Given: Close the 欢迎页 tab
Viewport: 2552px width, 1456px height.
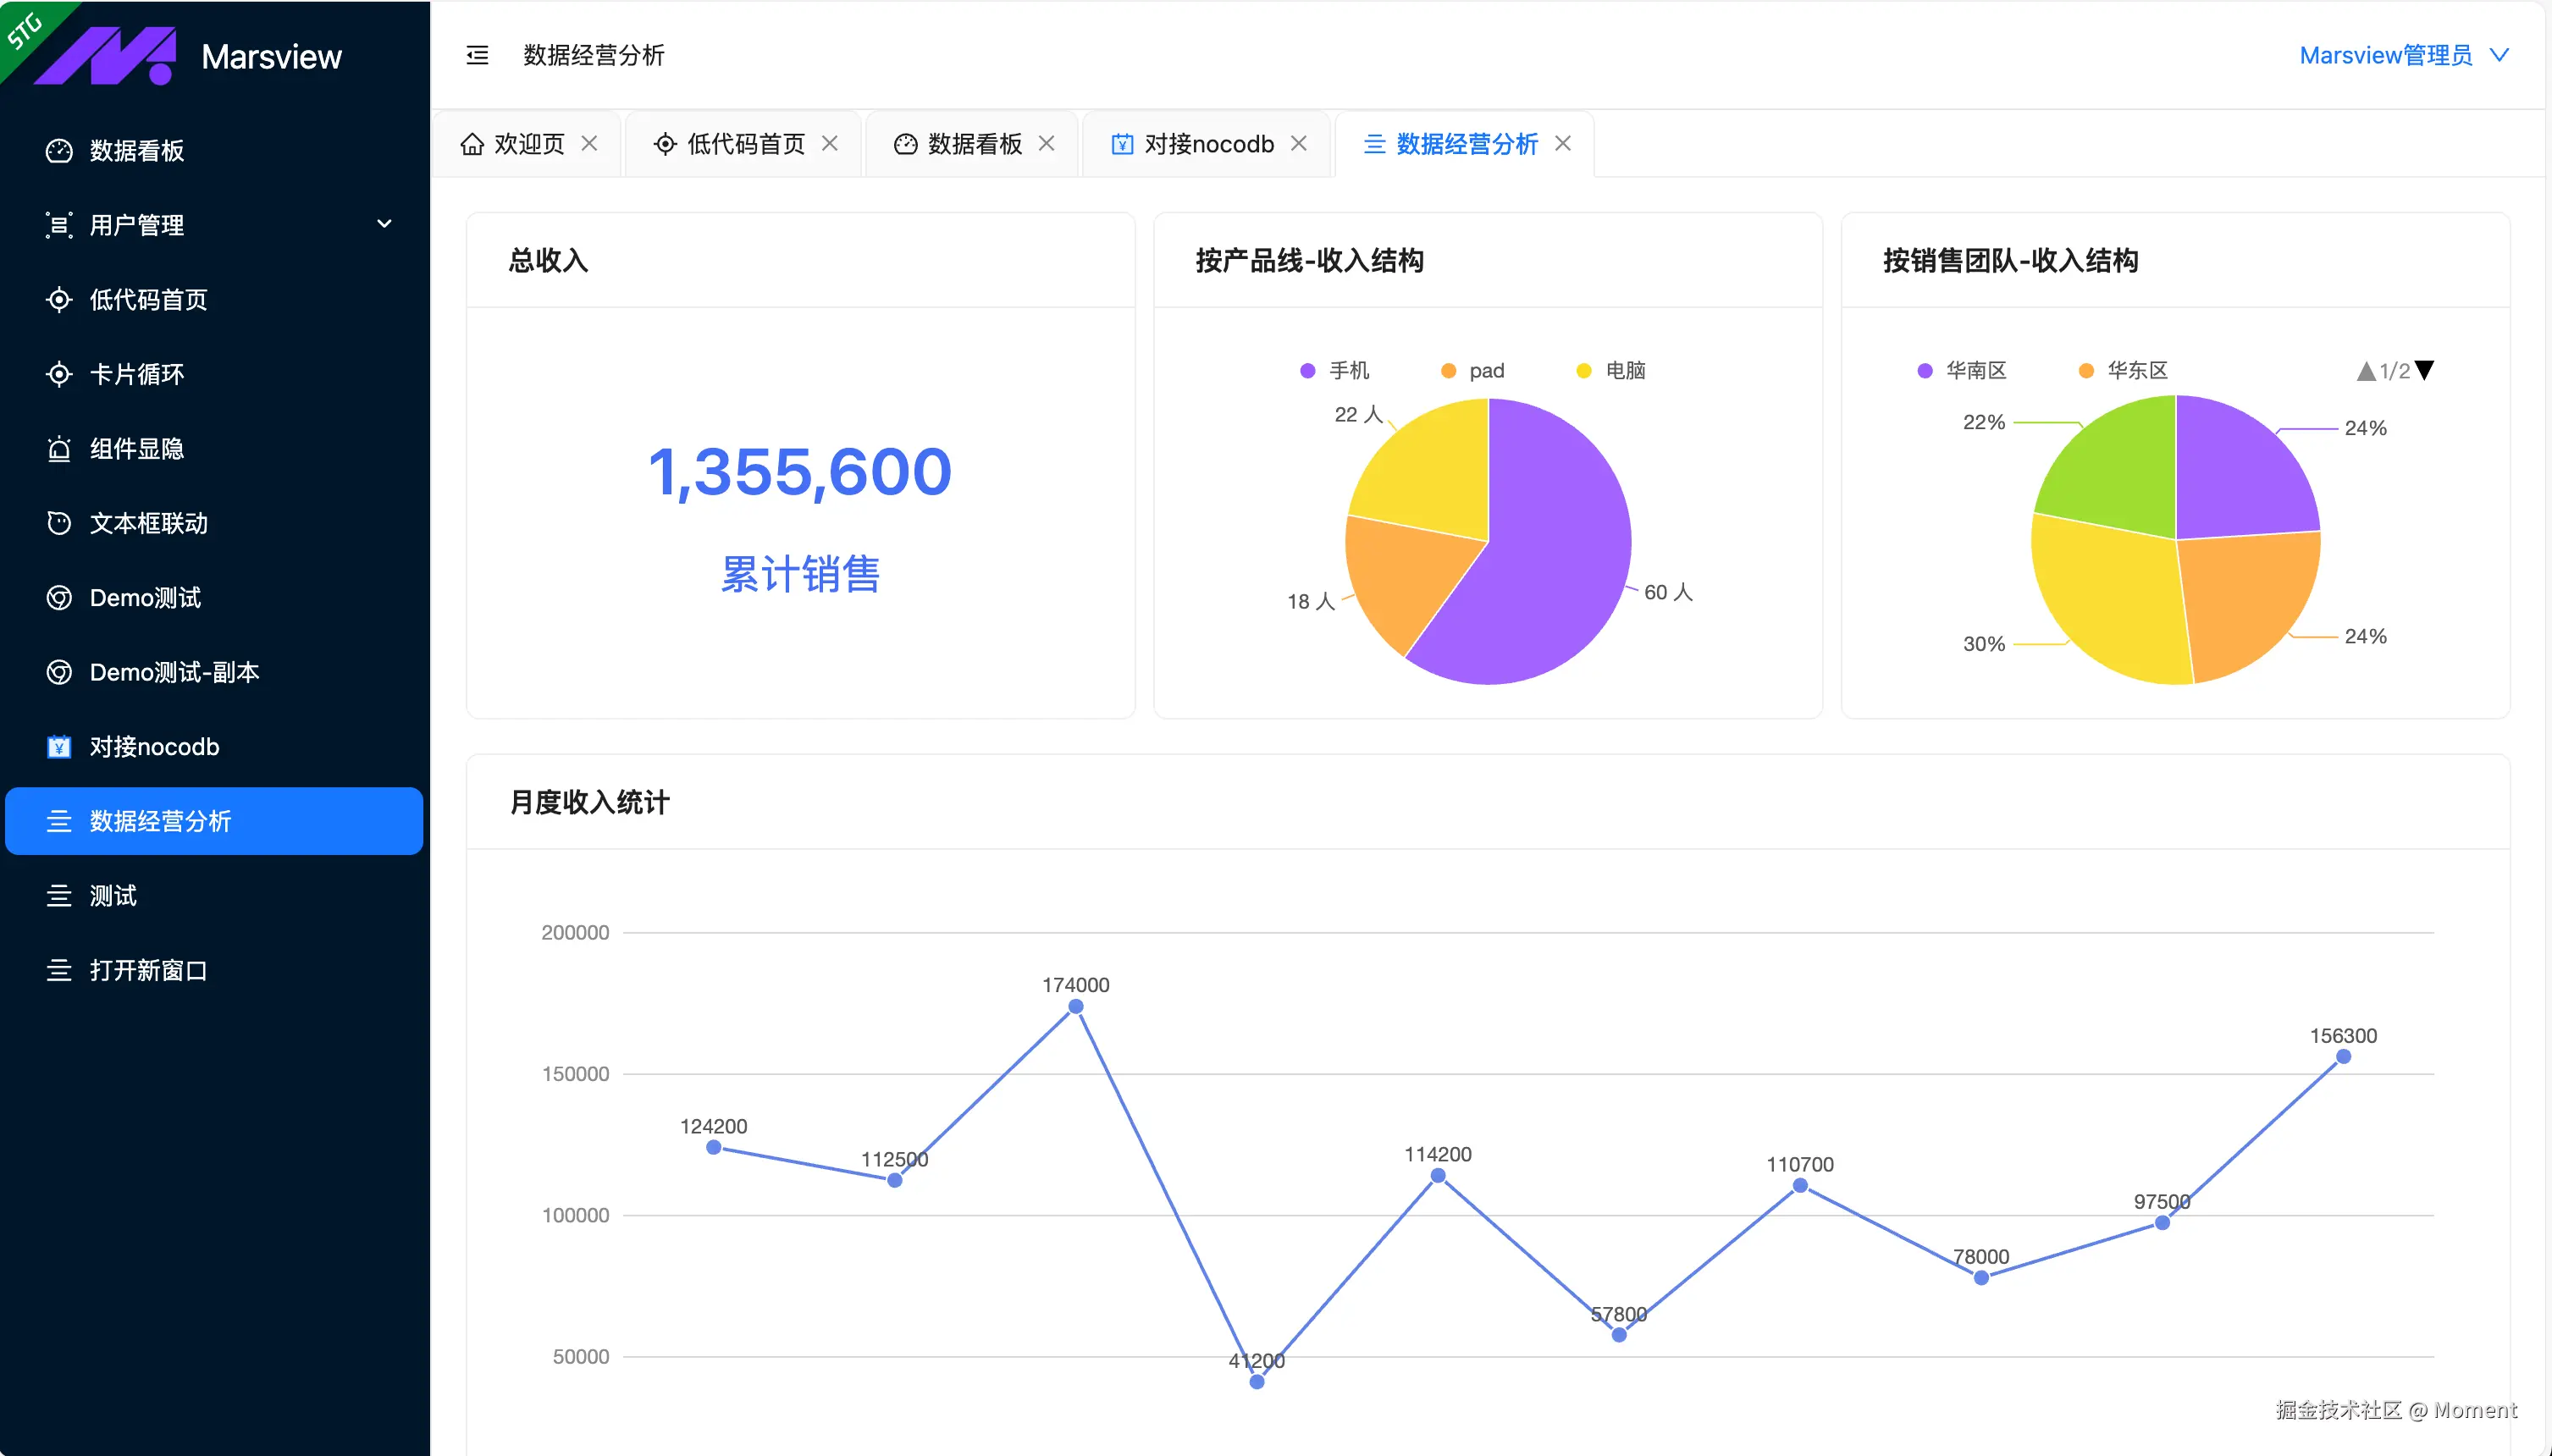Looking at the screenshot, I should (590, 144).
